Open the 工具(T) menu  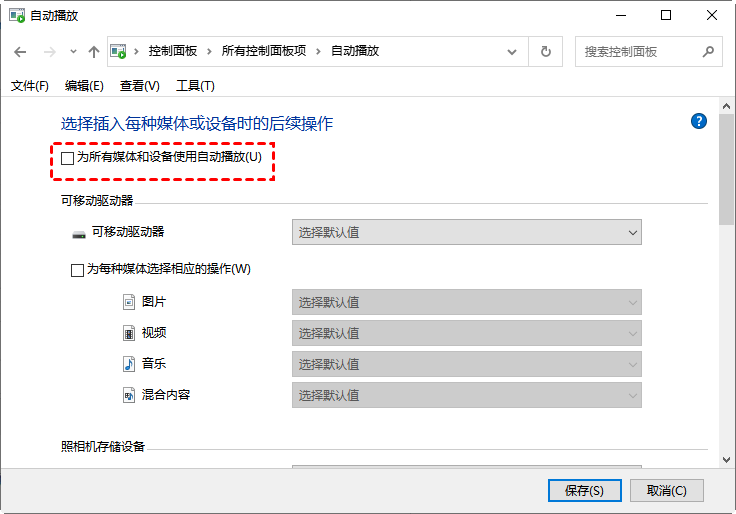click(194, 86)
